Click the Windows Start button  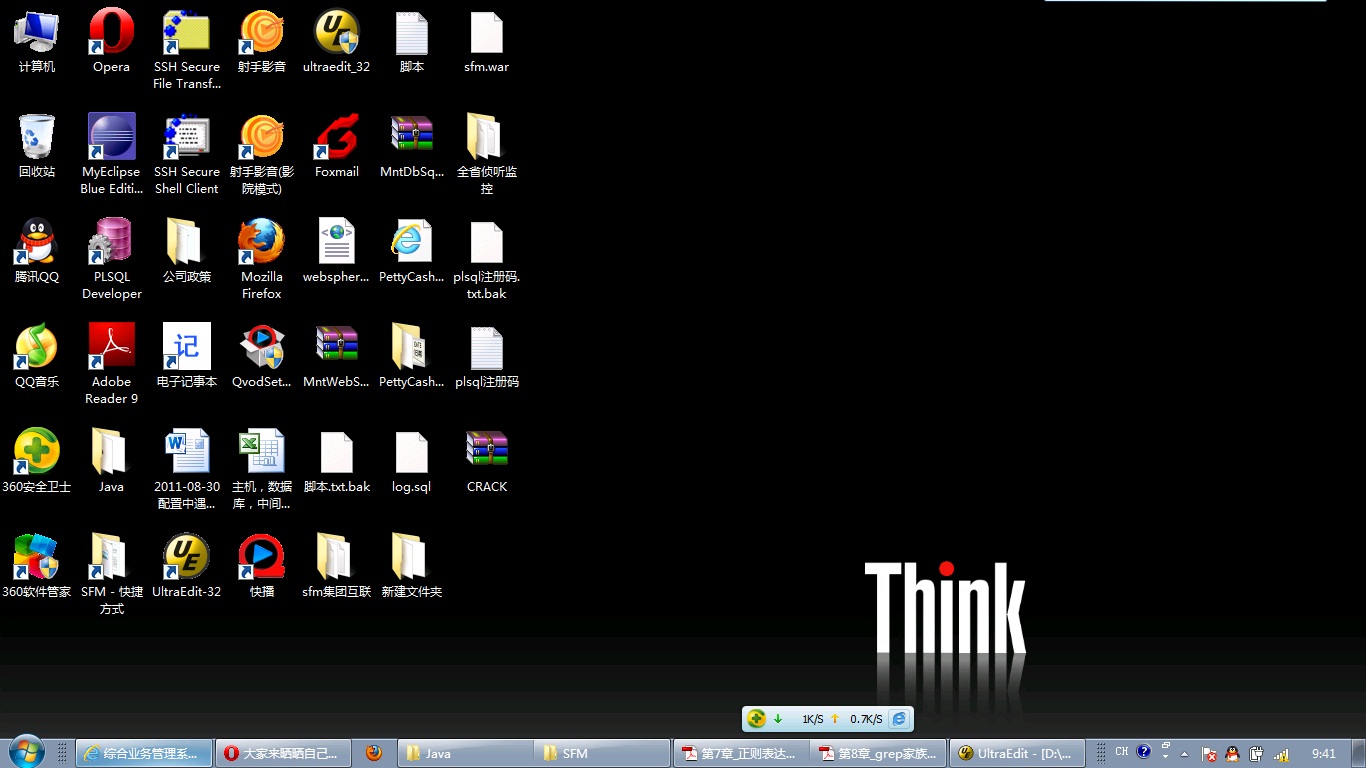click(26, 752)
